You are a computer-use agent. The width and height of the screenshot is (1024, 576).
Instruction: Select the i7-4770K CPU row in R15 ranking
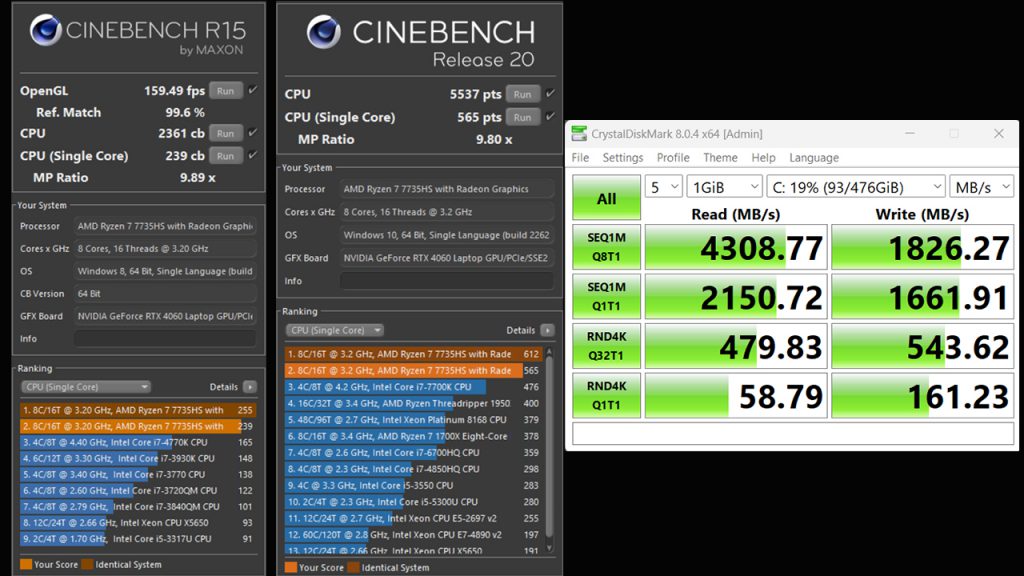137,442
